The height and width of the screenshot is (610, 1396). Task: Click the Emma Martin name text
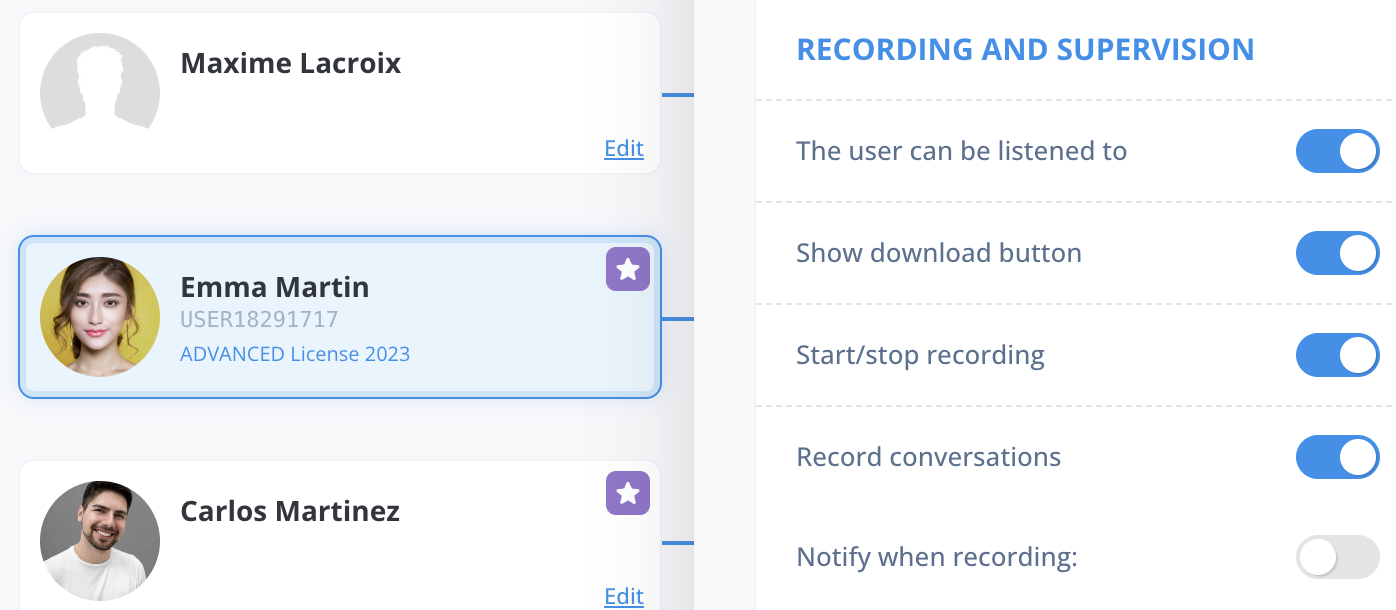pos(275,288)
